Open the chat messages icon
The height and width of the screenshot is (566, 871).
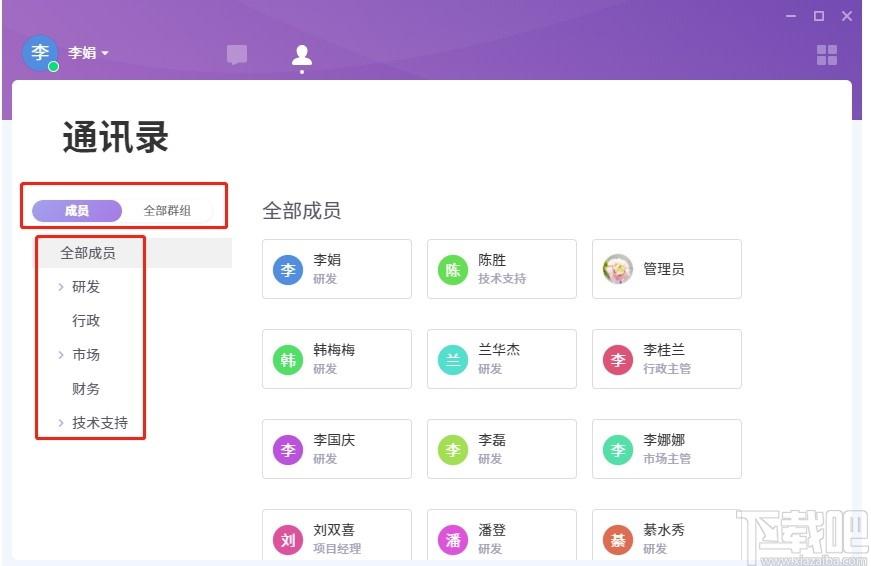[x=237, y=55]
